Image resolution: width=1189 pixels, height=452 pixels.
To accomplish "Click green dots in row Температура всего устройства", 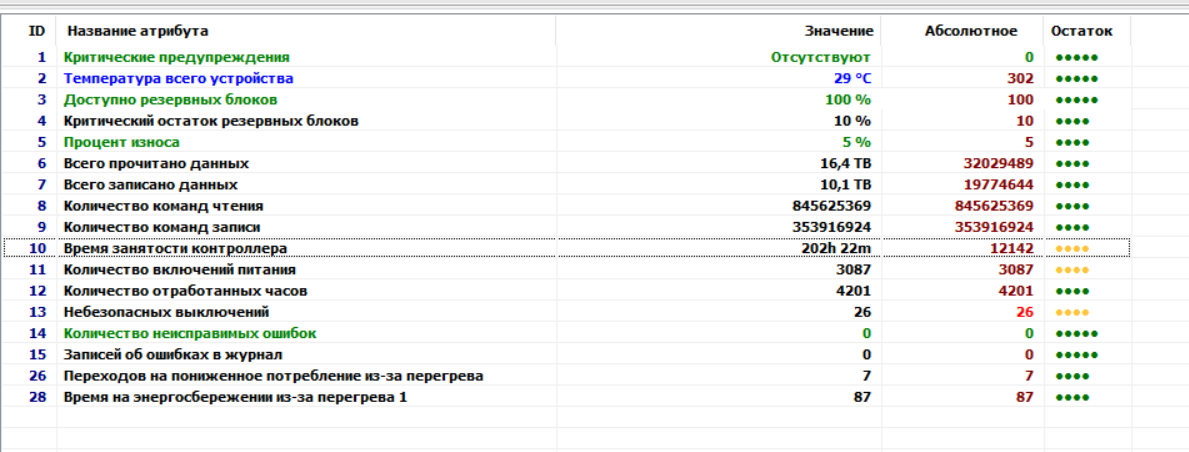I will (1077, 79).
